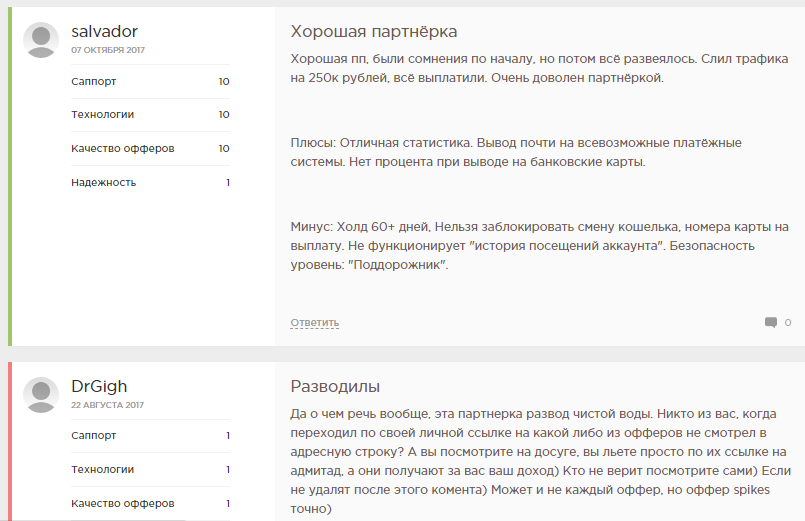Screen dimensions: 805x521
Task: Click DrGigh's Технологии rating row
Action: click(x=150, y=469)
